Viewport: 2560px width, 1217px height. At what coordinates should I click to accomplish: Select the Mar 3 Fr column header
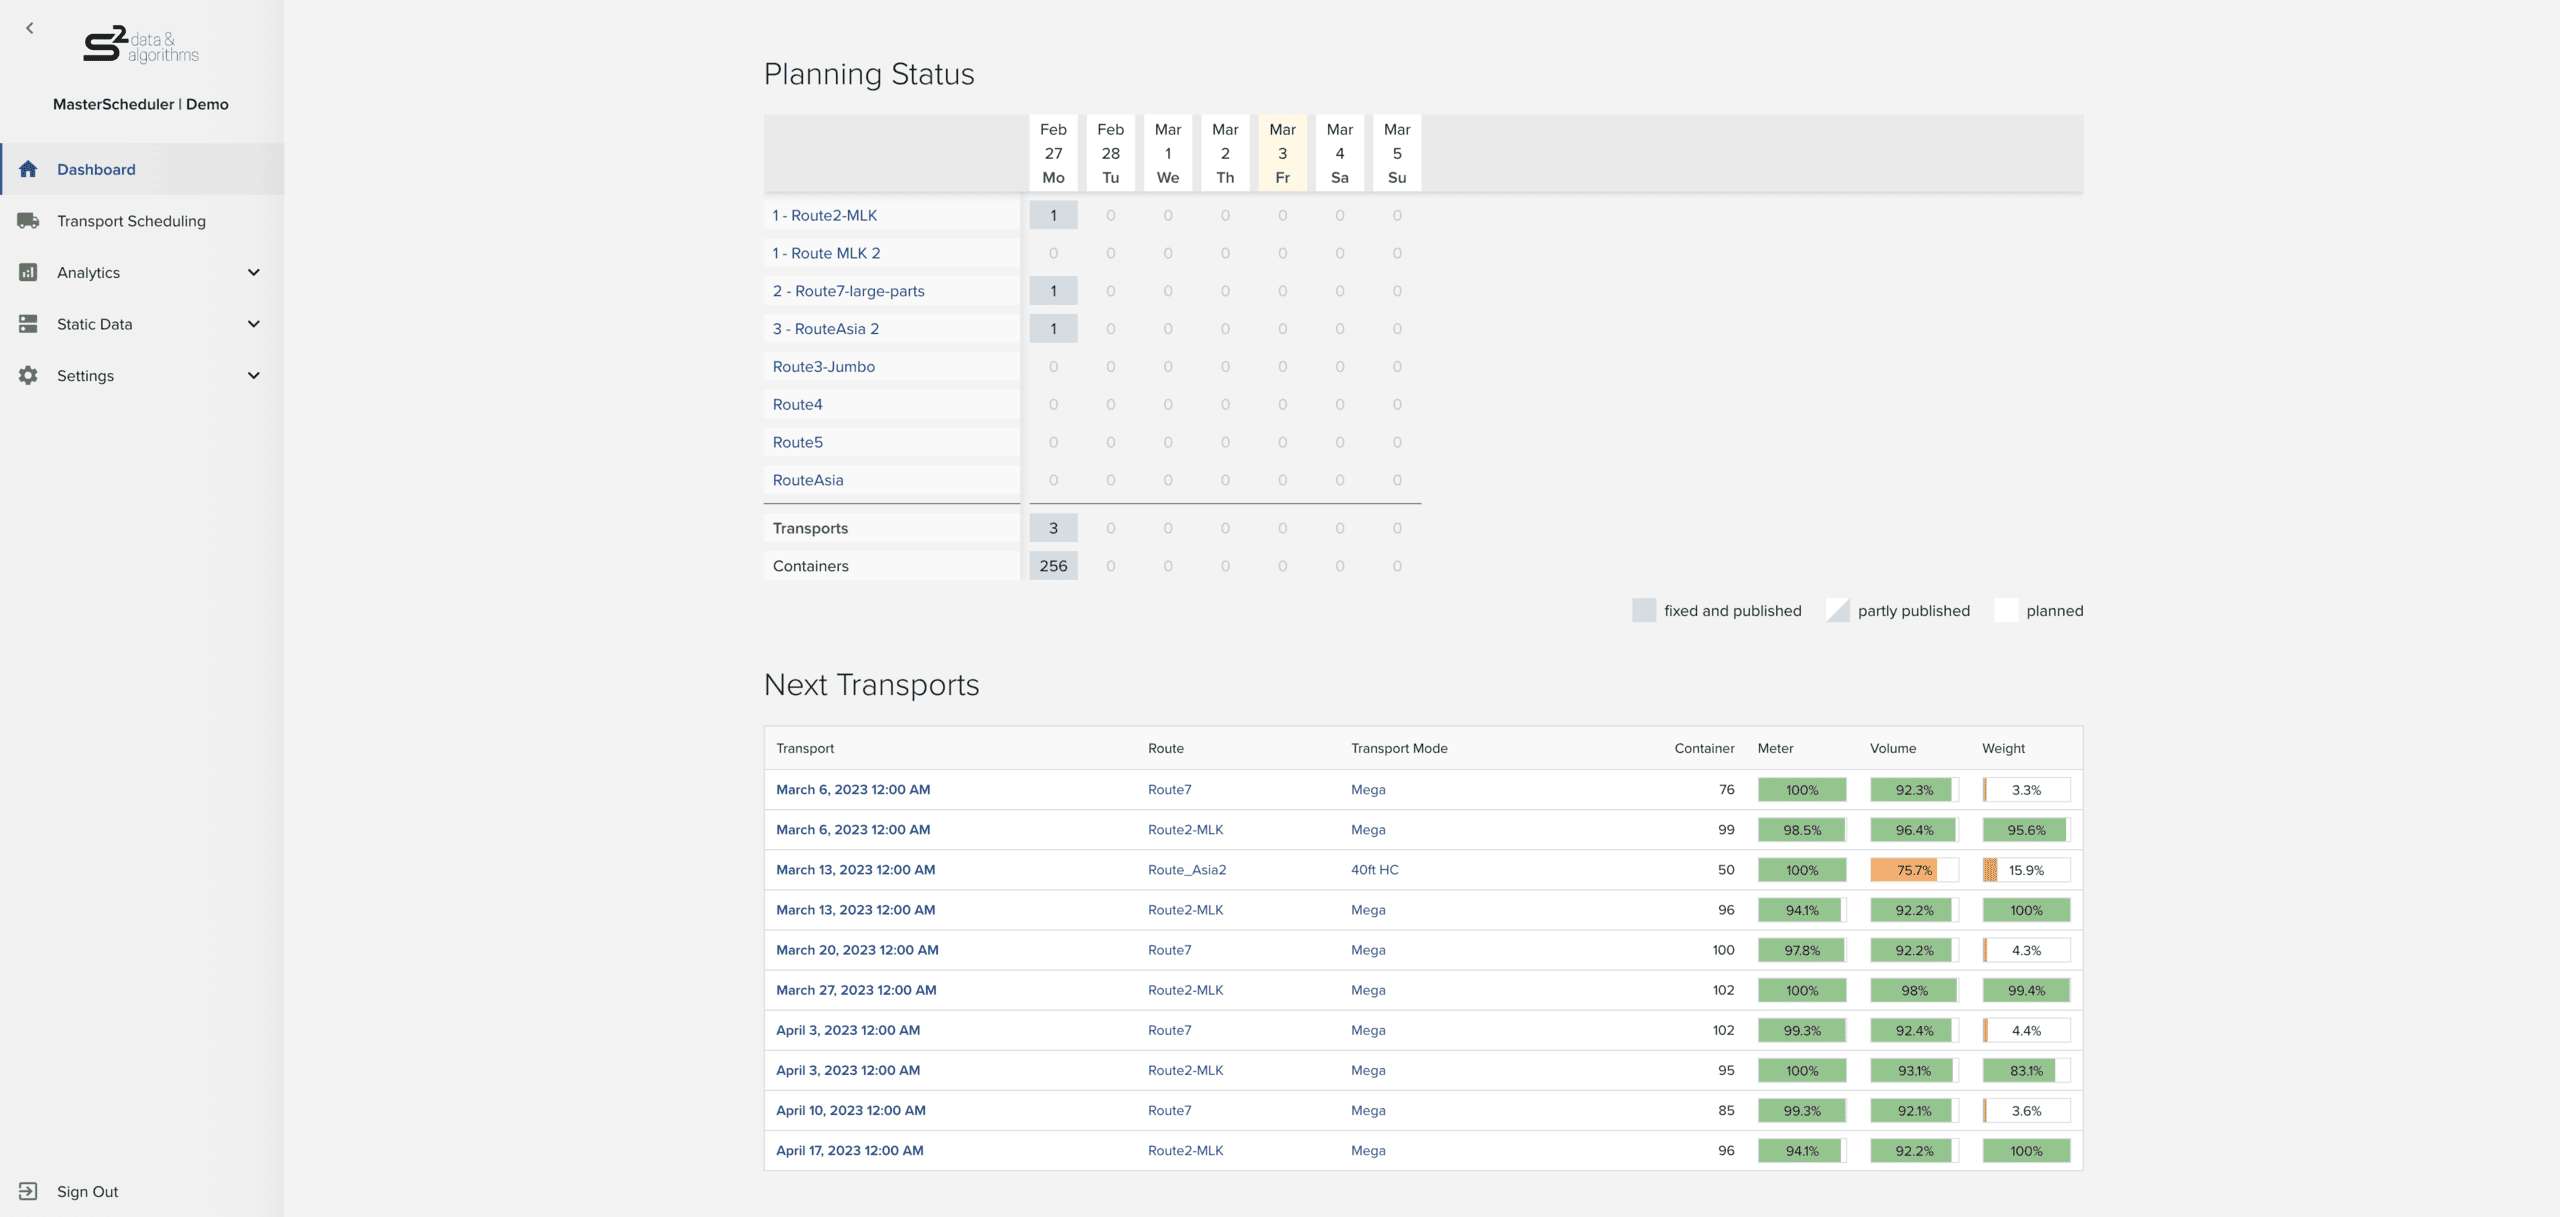pyautogui.click(x=1282, y=153)
